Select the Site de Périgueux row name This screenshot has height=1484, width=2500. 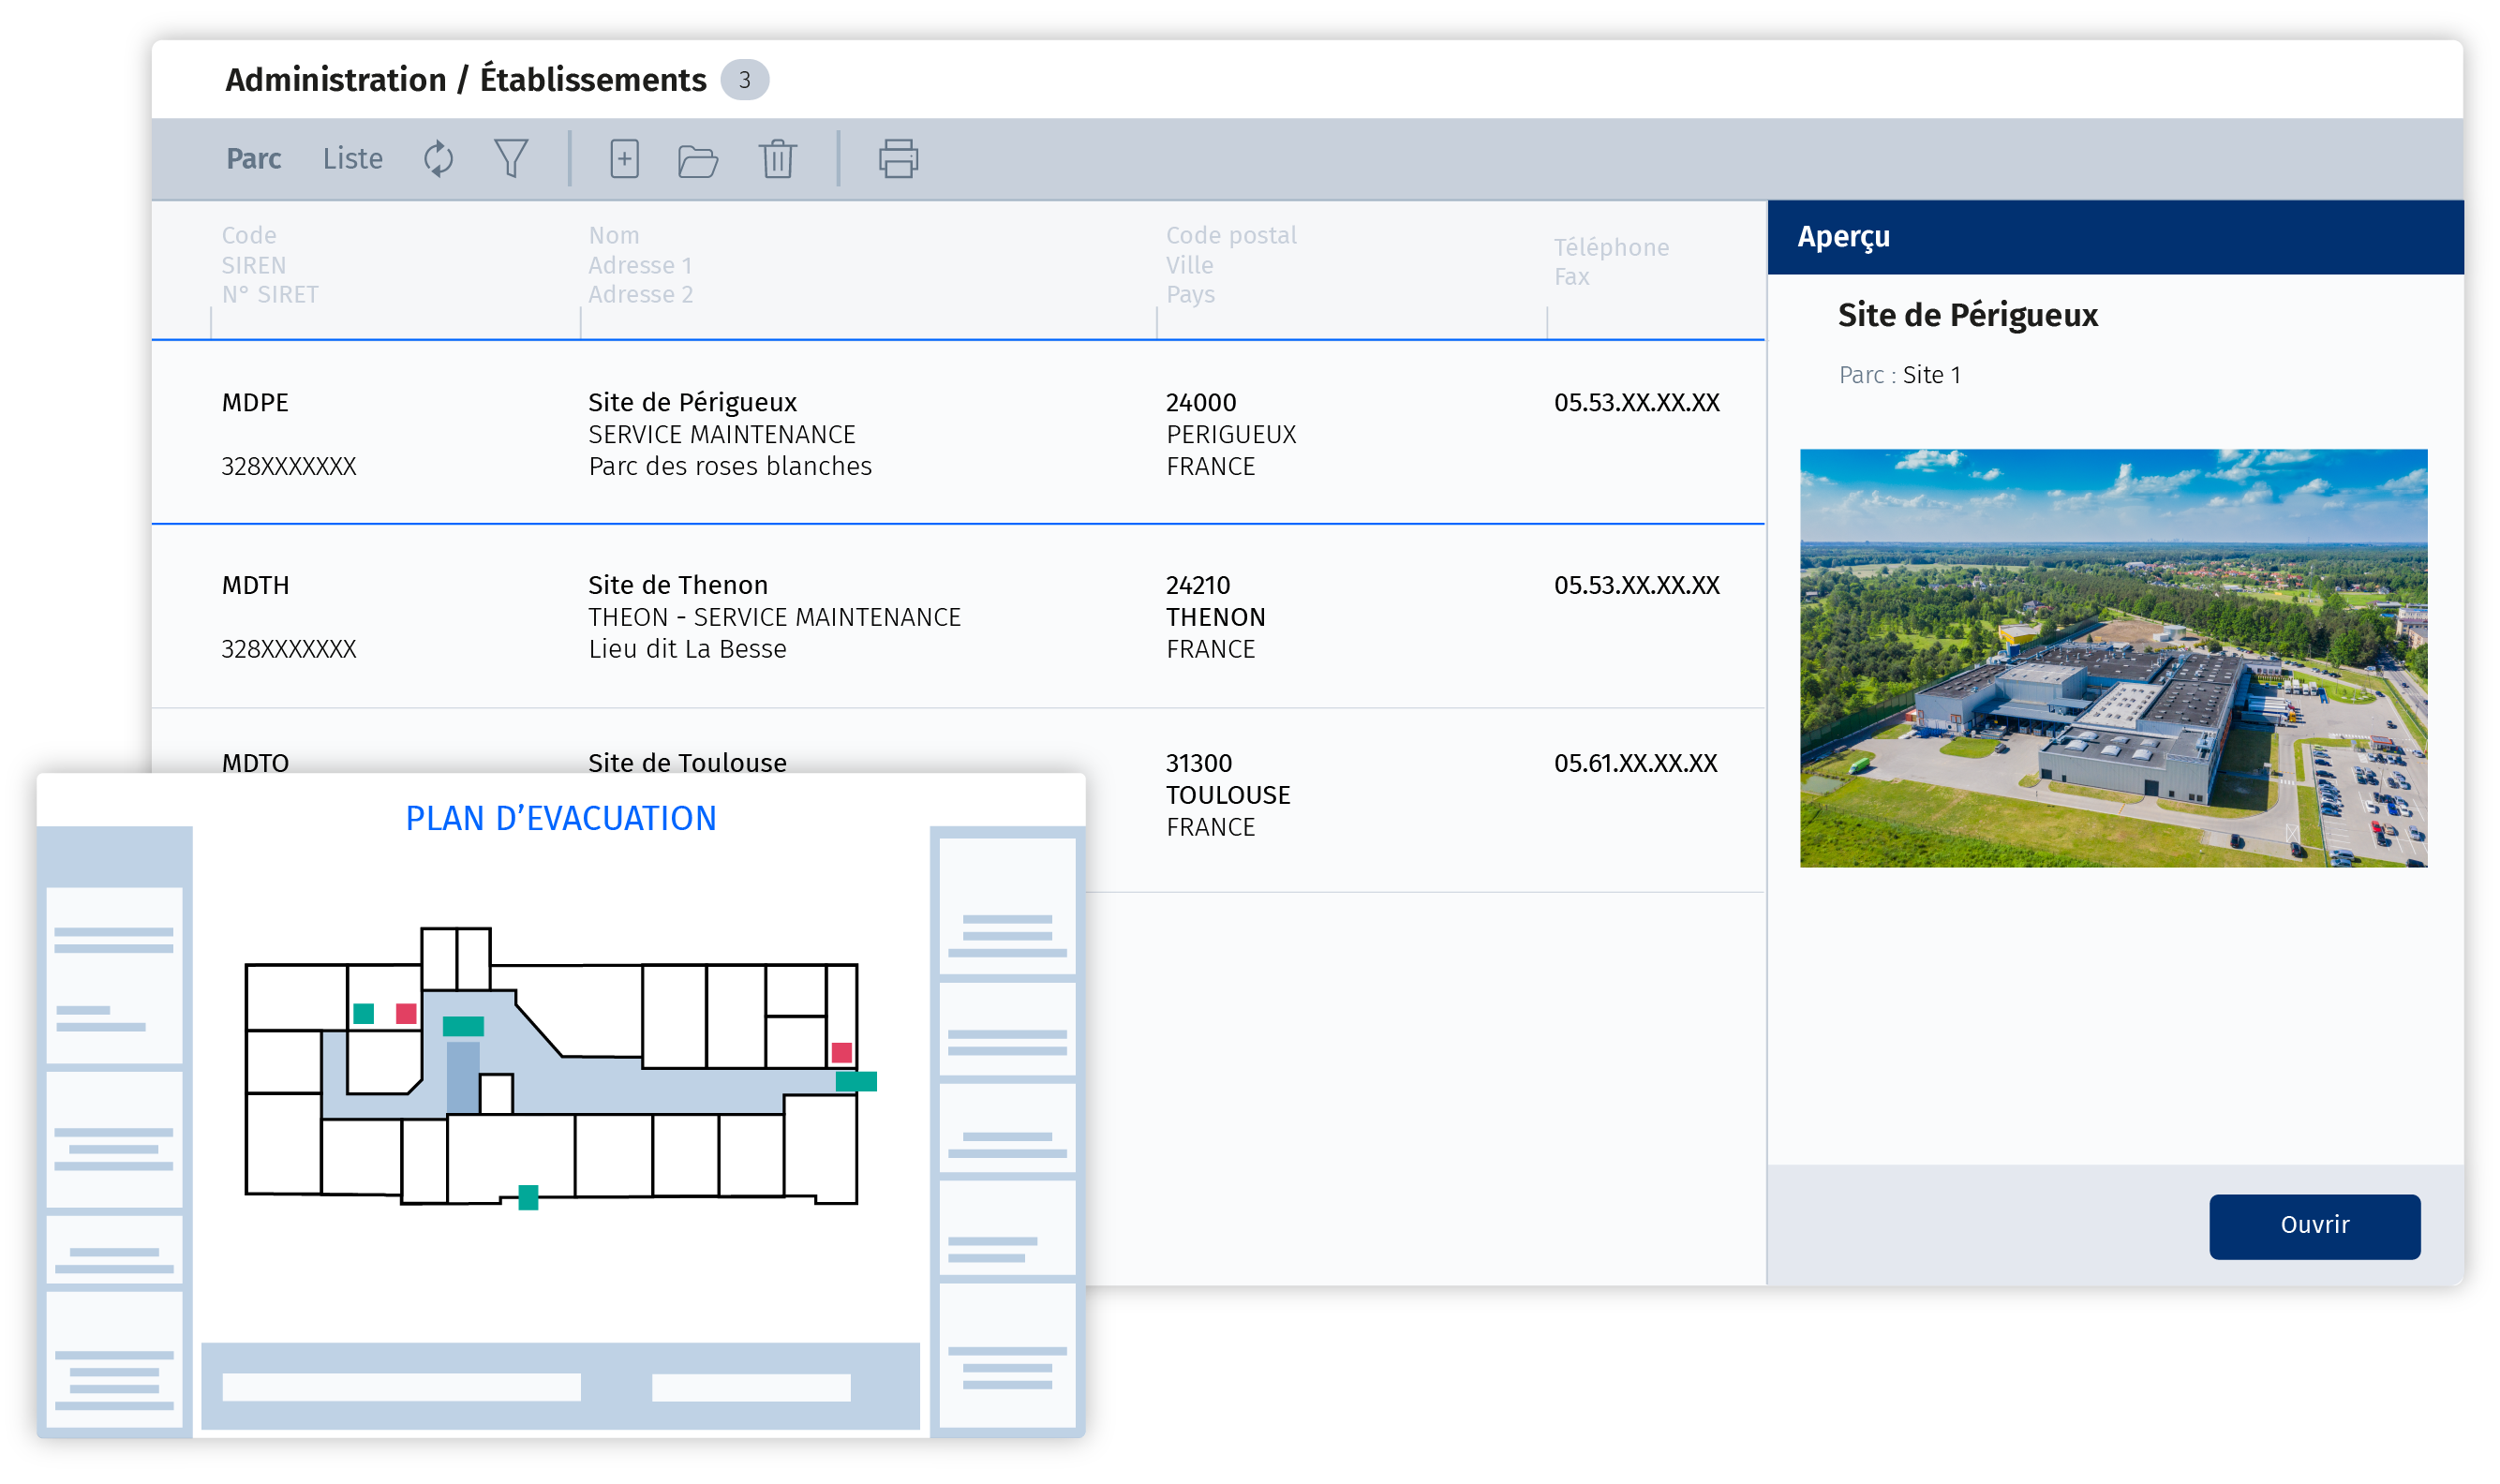click(x=692, y=402)
